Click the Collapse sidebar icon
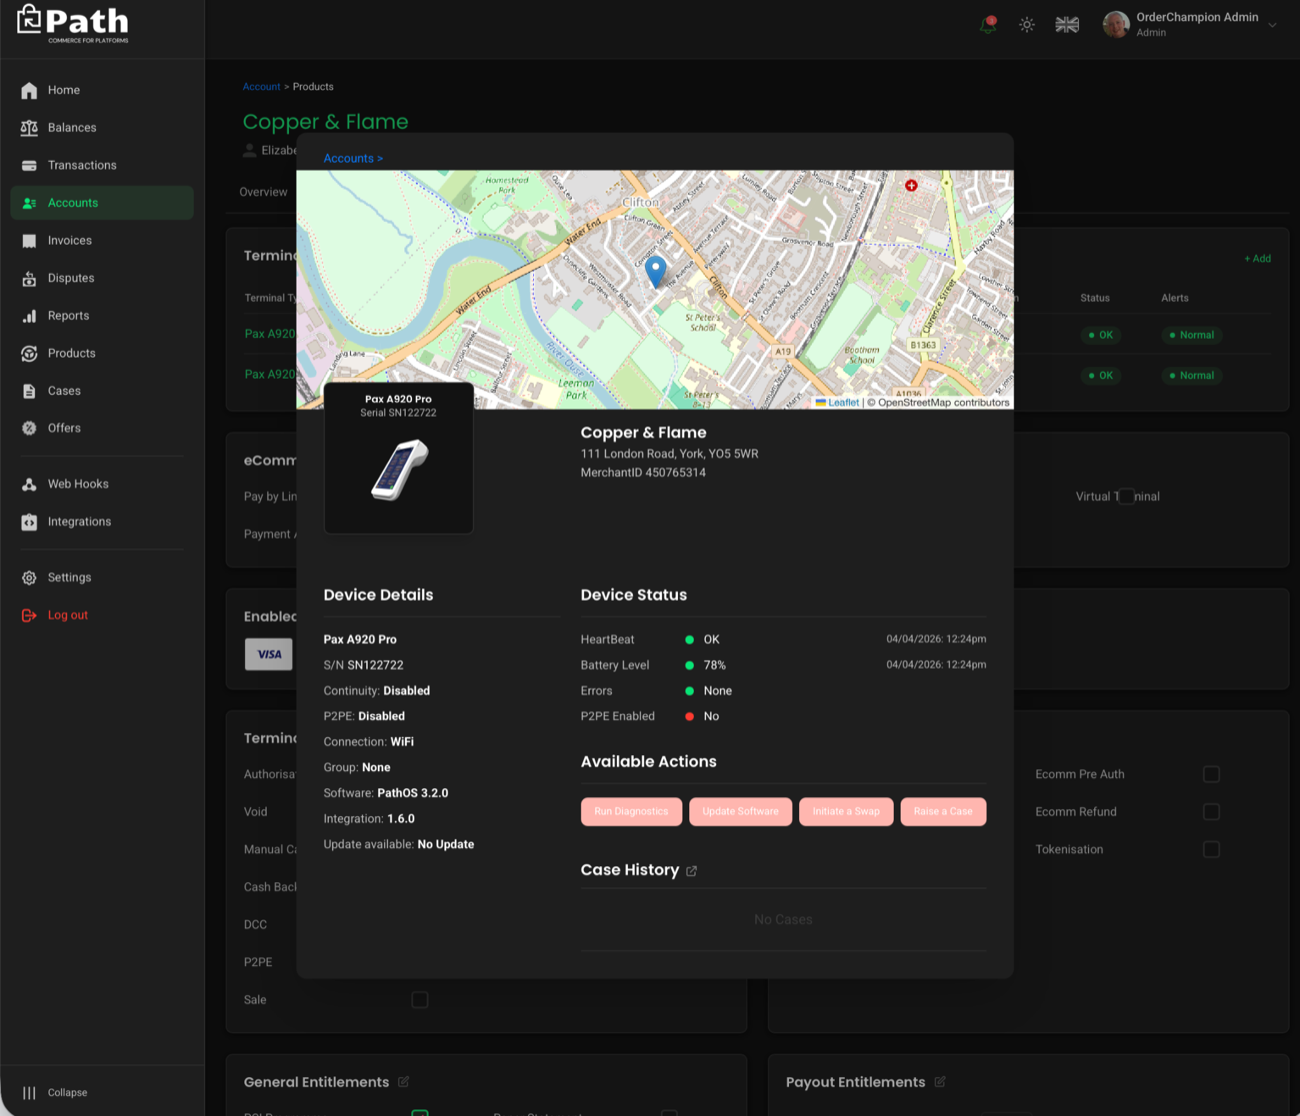Viewport: 1300px width, 1116px height. [29, 1093]
